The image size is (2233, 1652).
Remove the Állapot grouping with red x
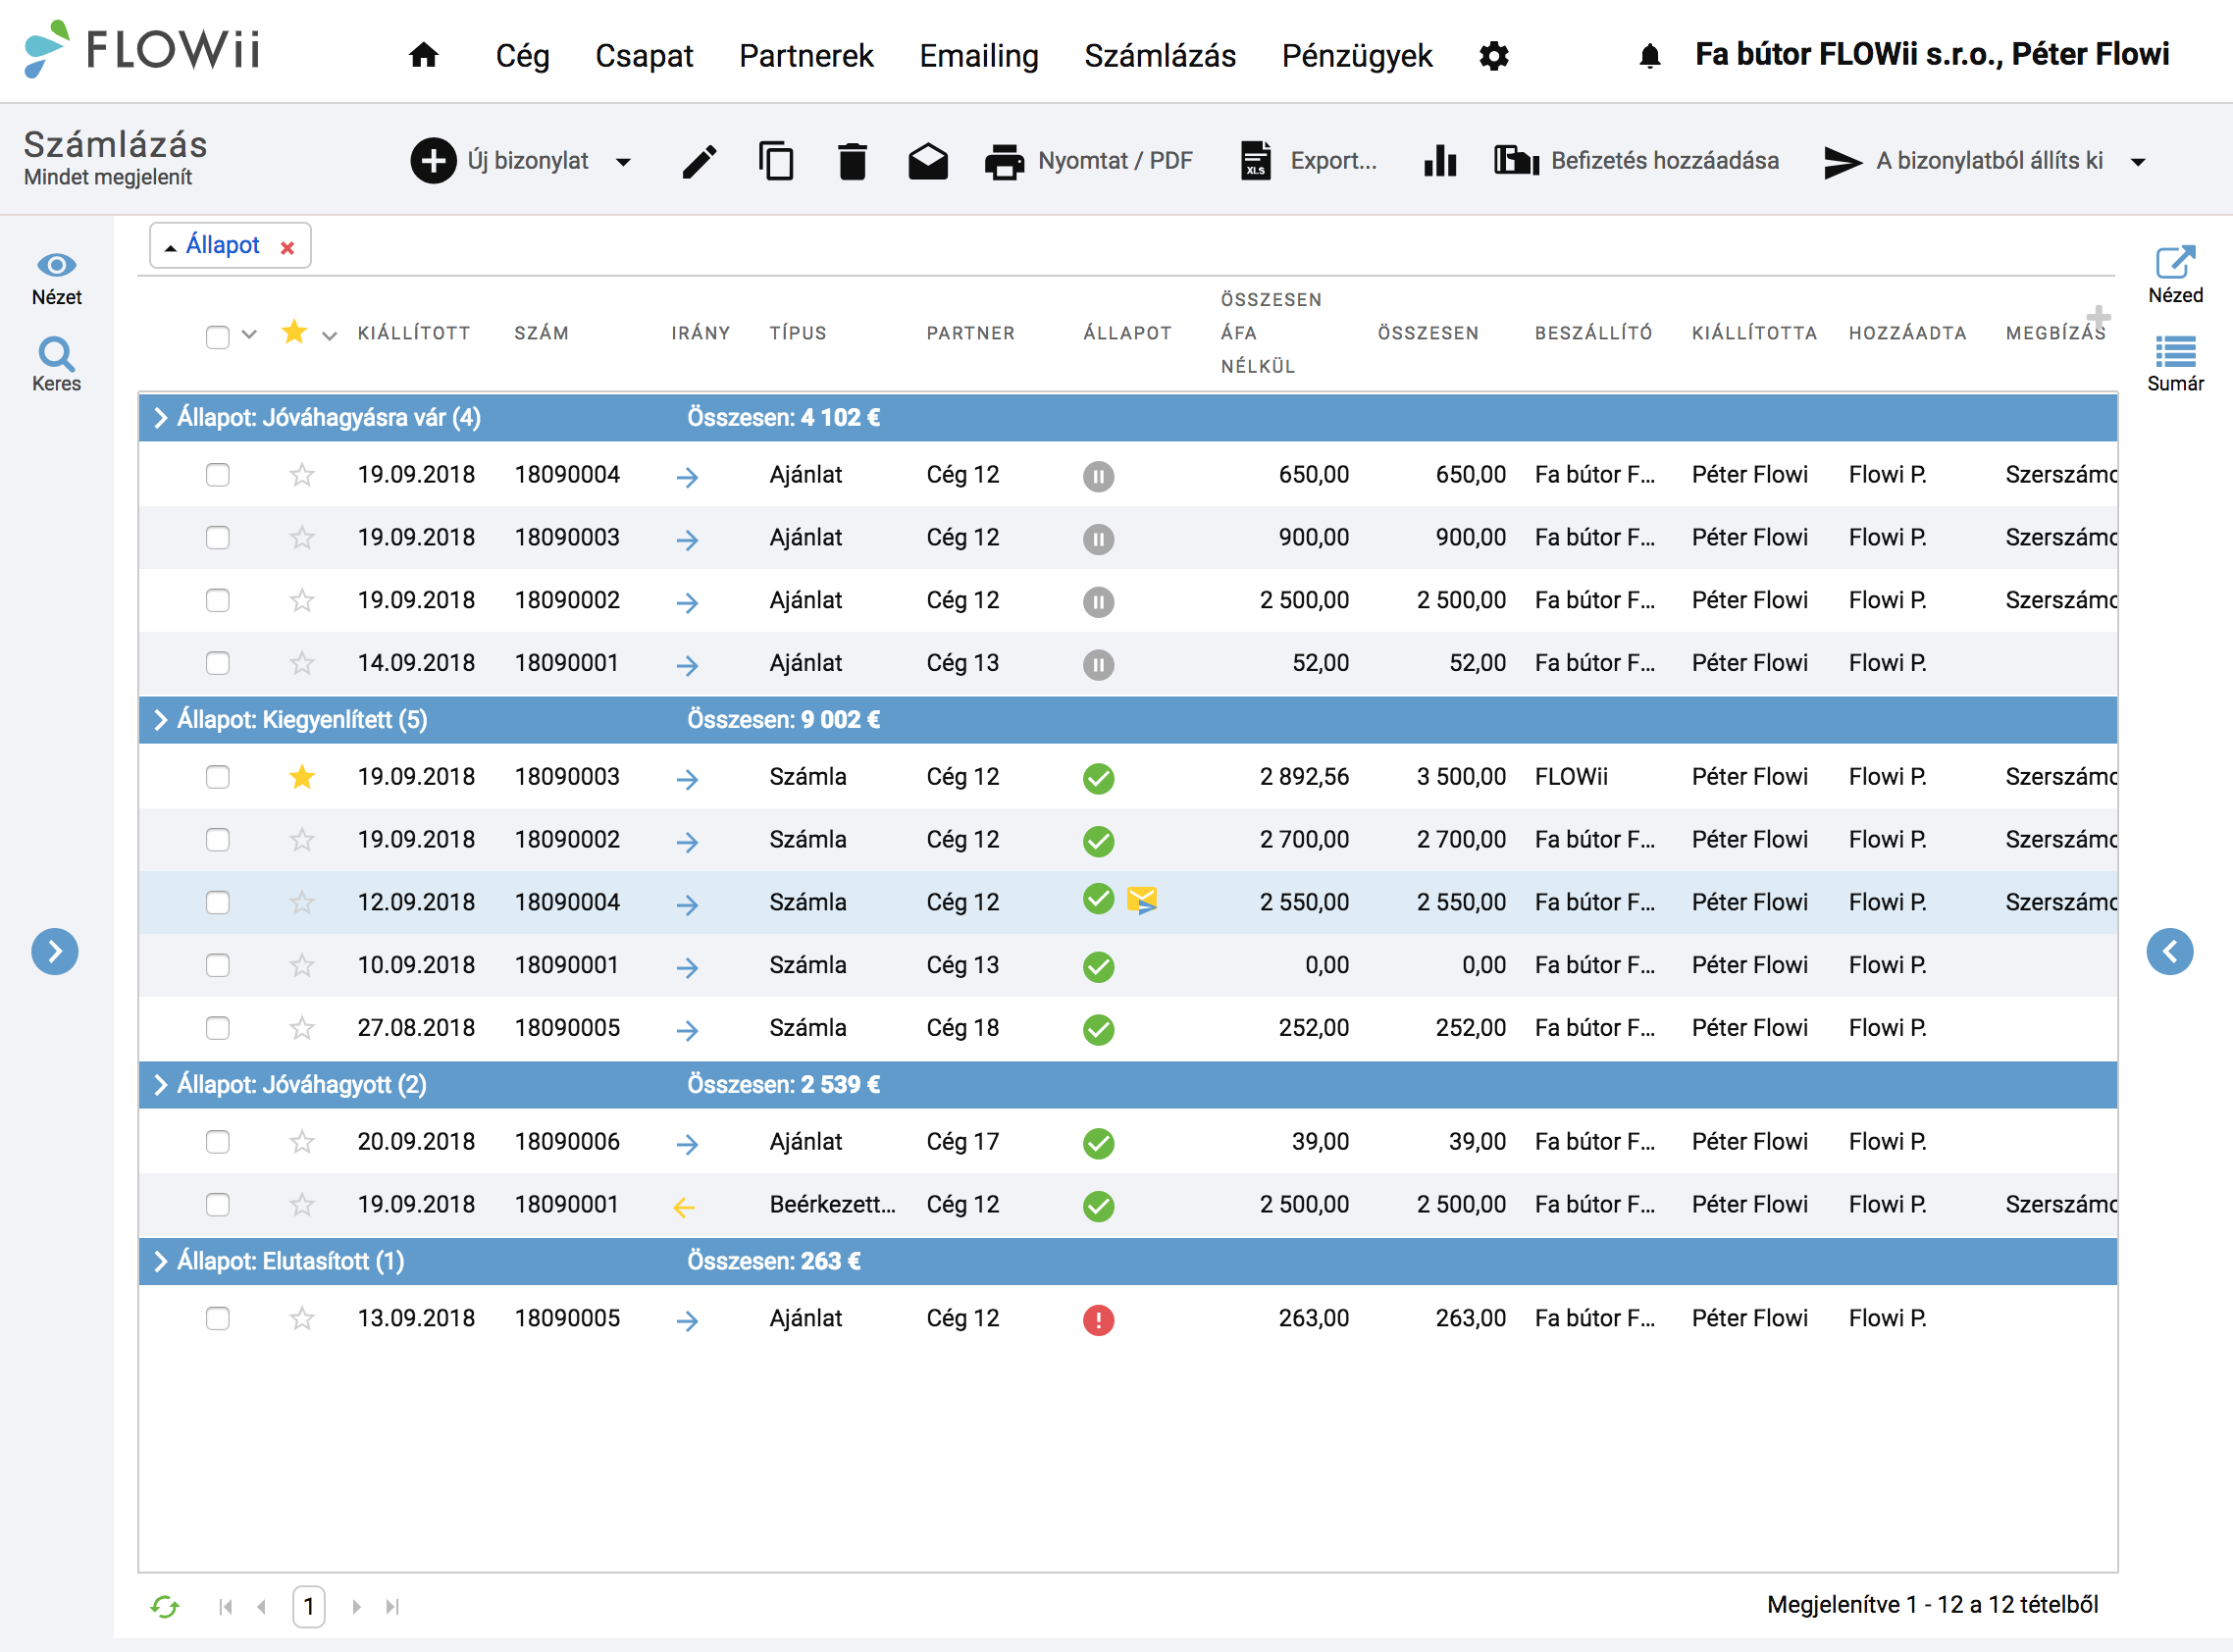click(x=287, y=247)
